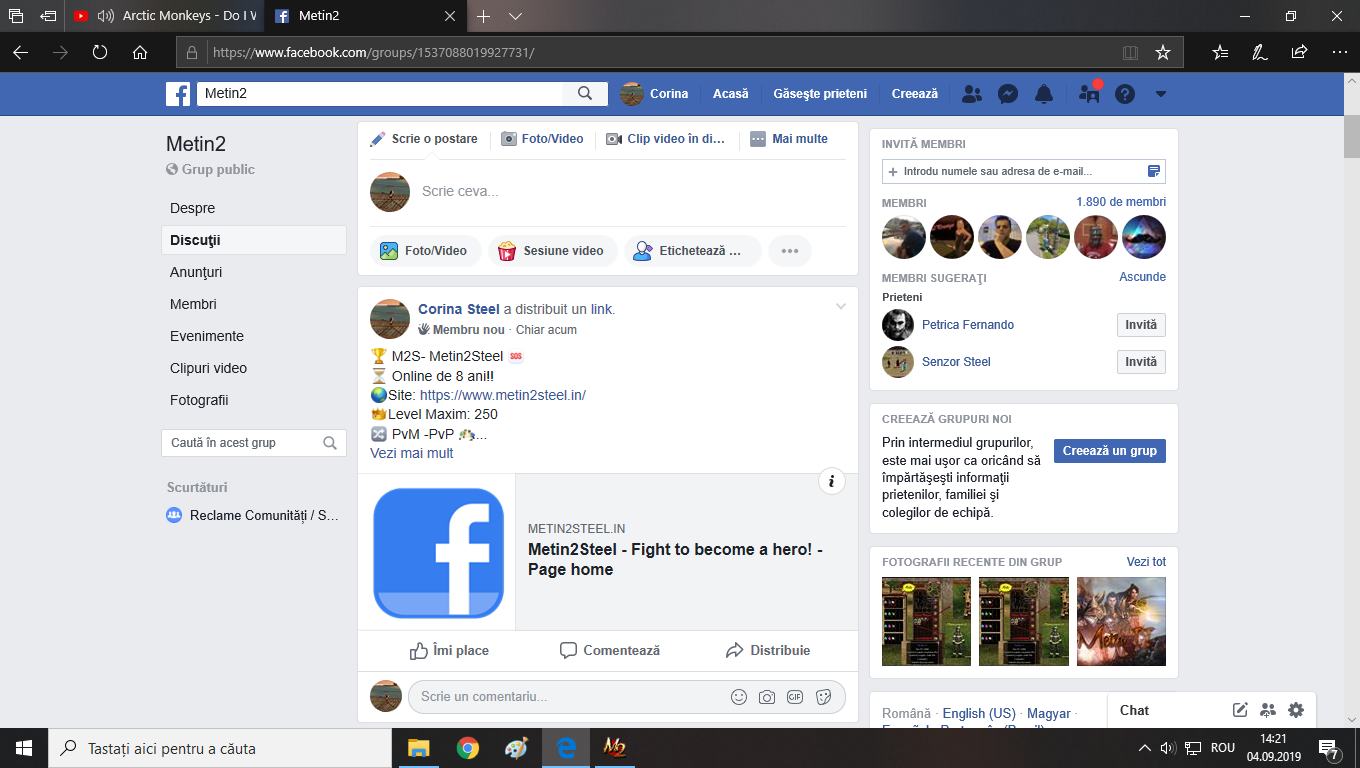This screenshot has height=768, width=1360.
Task: Open File Explorer from the taskbar
Action: coord(418,748)
